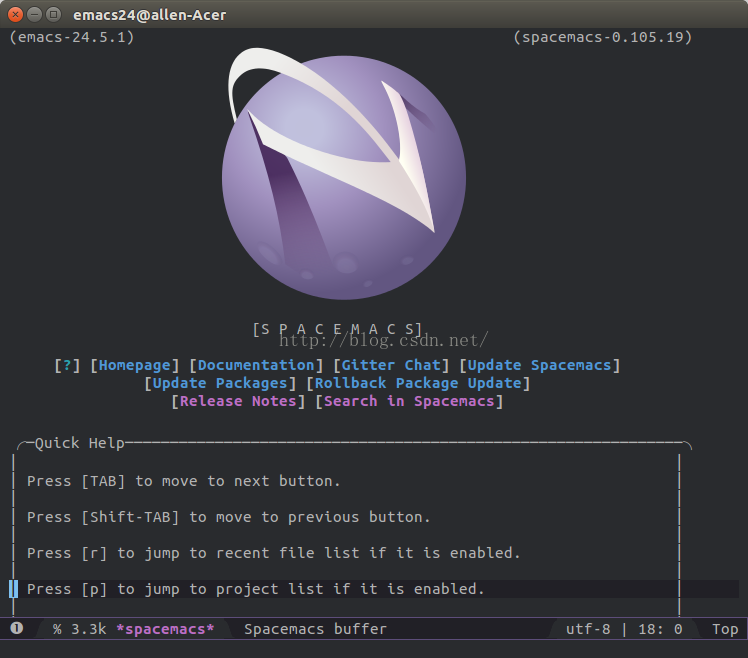The height and width of the screenshot is (658, 748).
Task: Click Rollback Package Update button
Action: point(418,383)
